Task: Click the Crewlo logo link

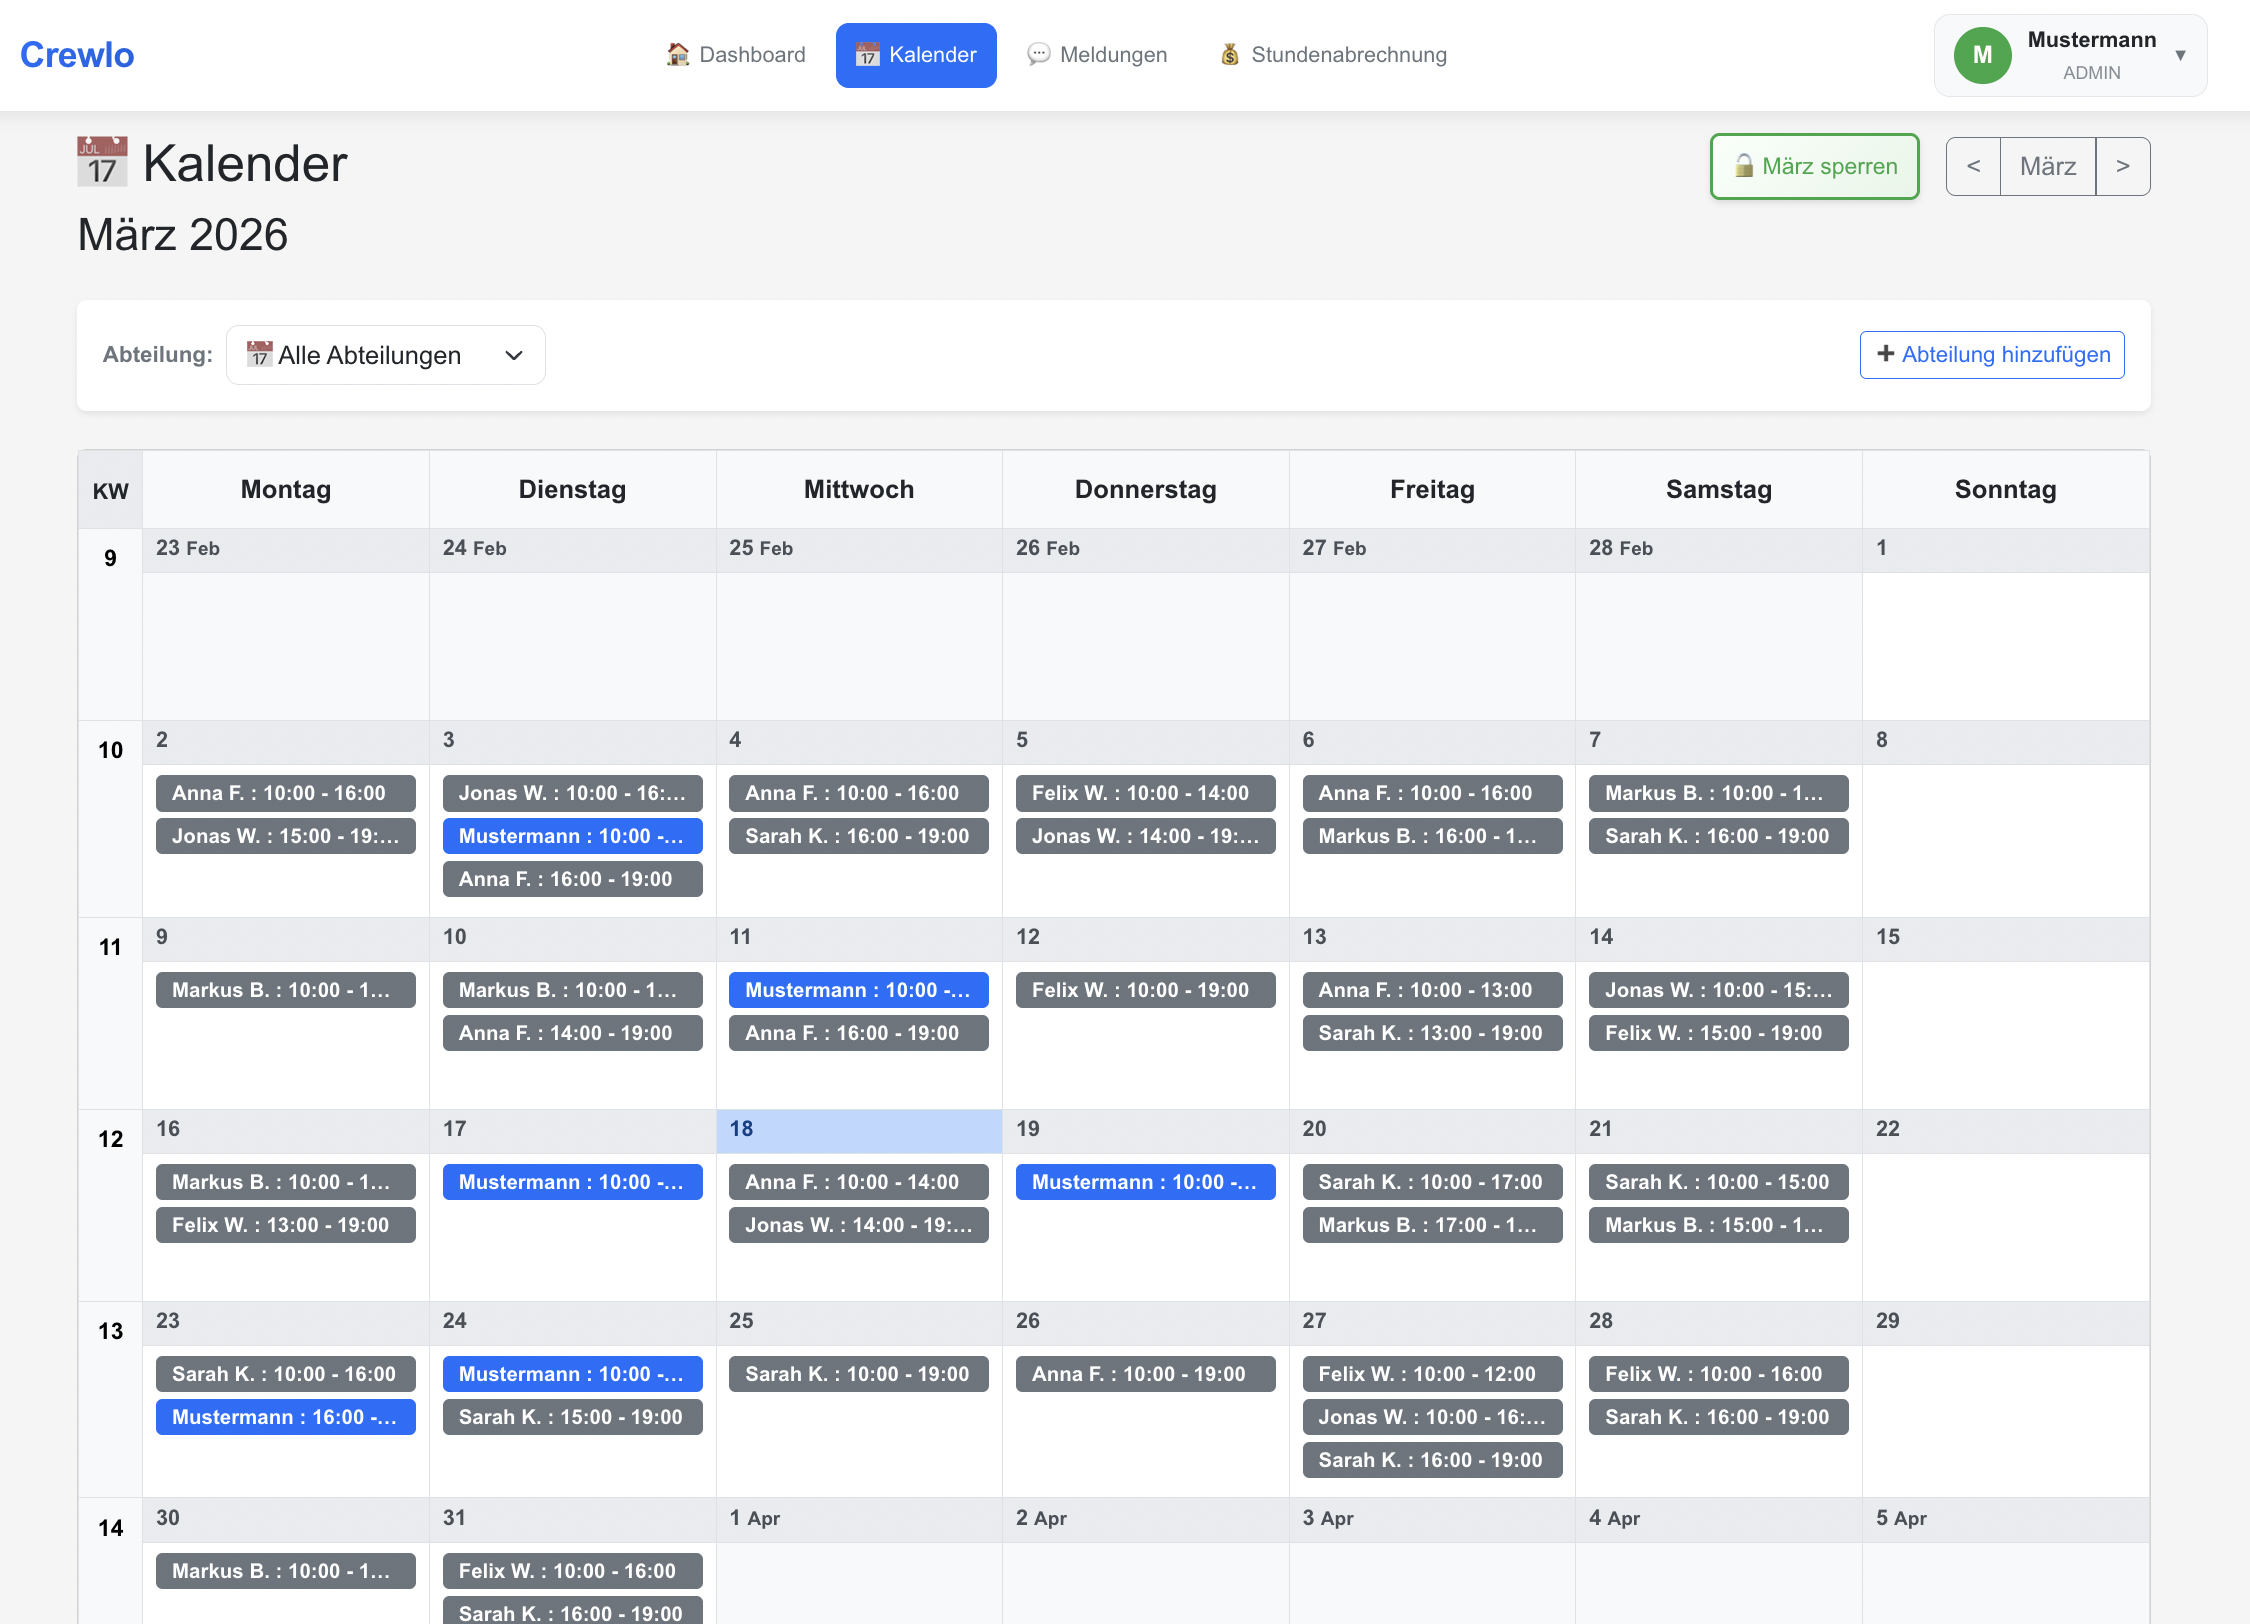Action: [76, 54]
